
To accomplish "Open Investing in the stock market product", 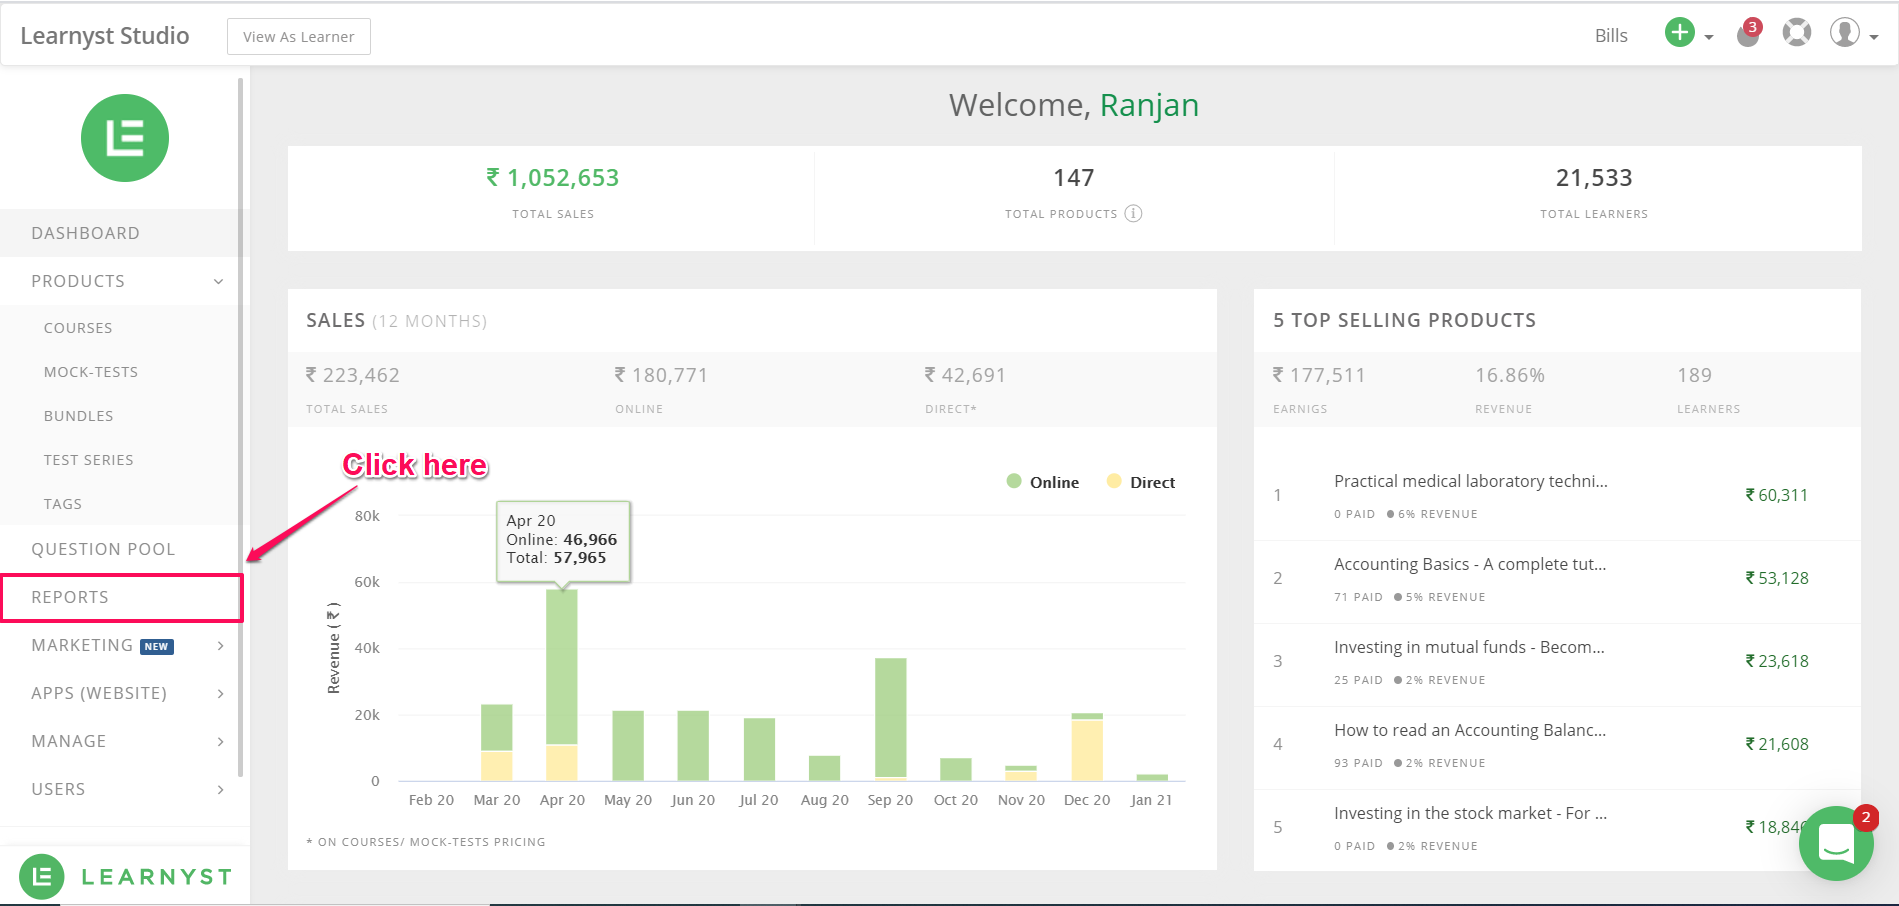I will [1470, 813].
